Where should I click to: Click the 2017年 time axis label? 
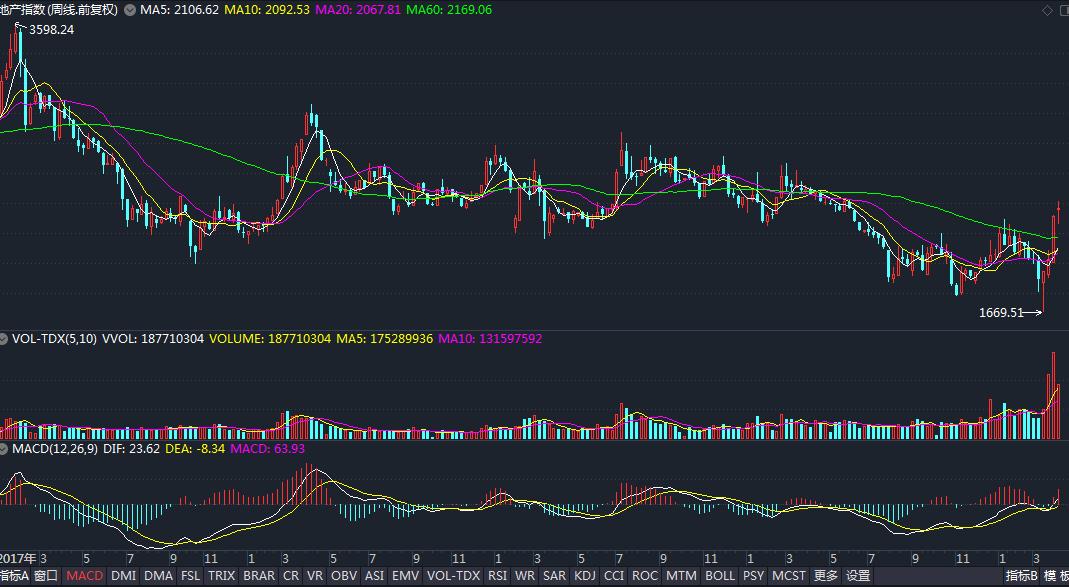(x=18, y=559)
